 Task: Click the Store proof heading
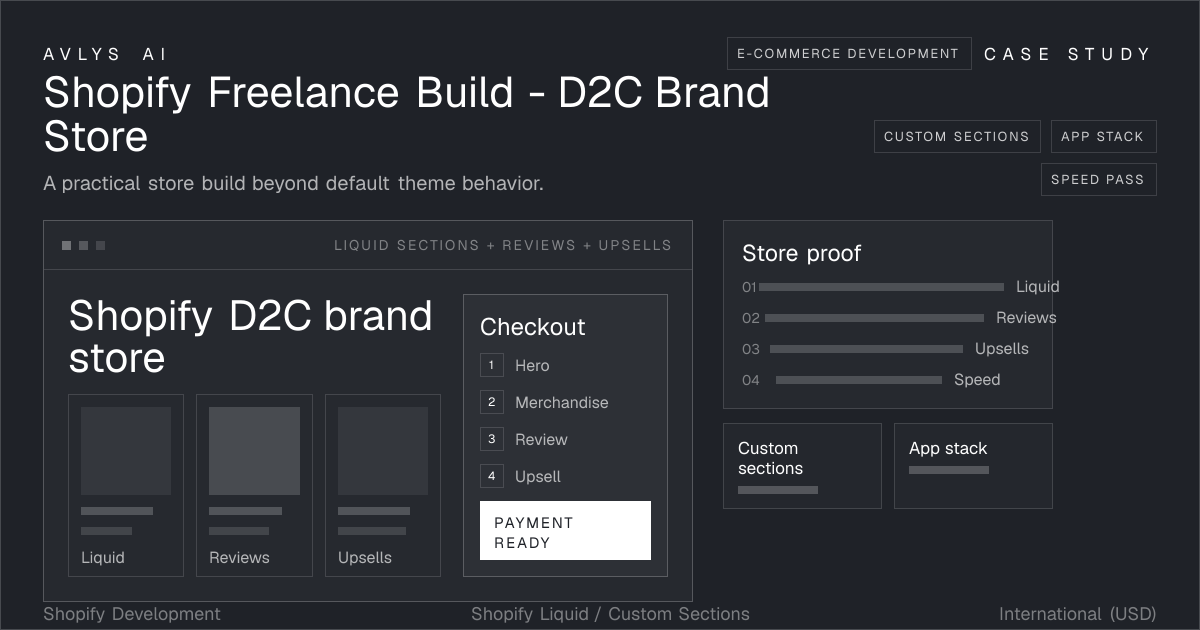tap(801, 254)
